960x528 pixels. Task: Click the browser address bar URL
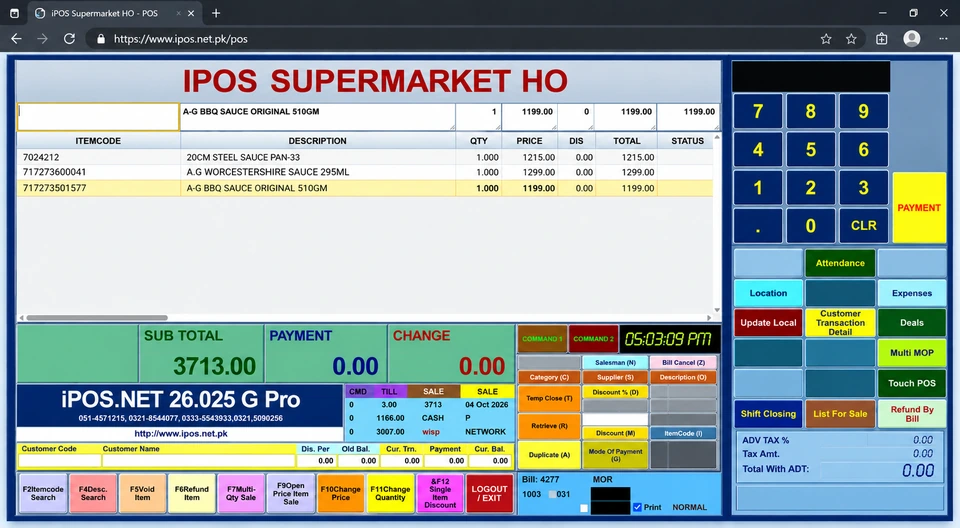pos(181,39)
